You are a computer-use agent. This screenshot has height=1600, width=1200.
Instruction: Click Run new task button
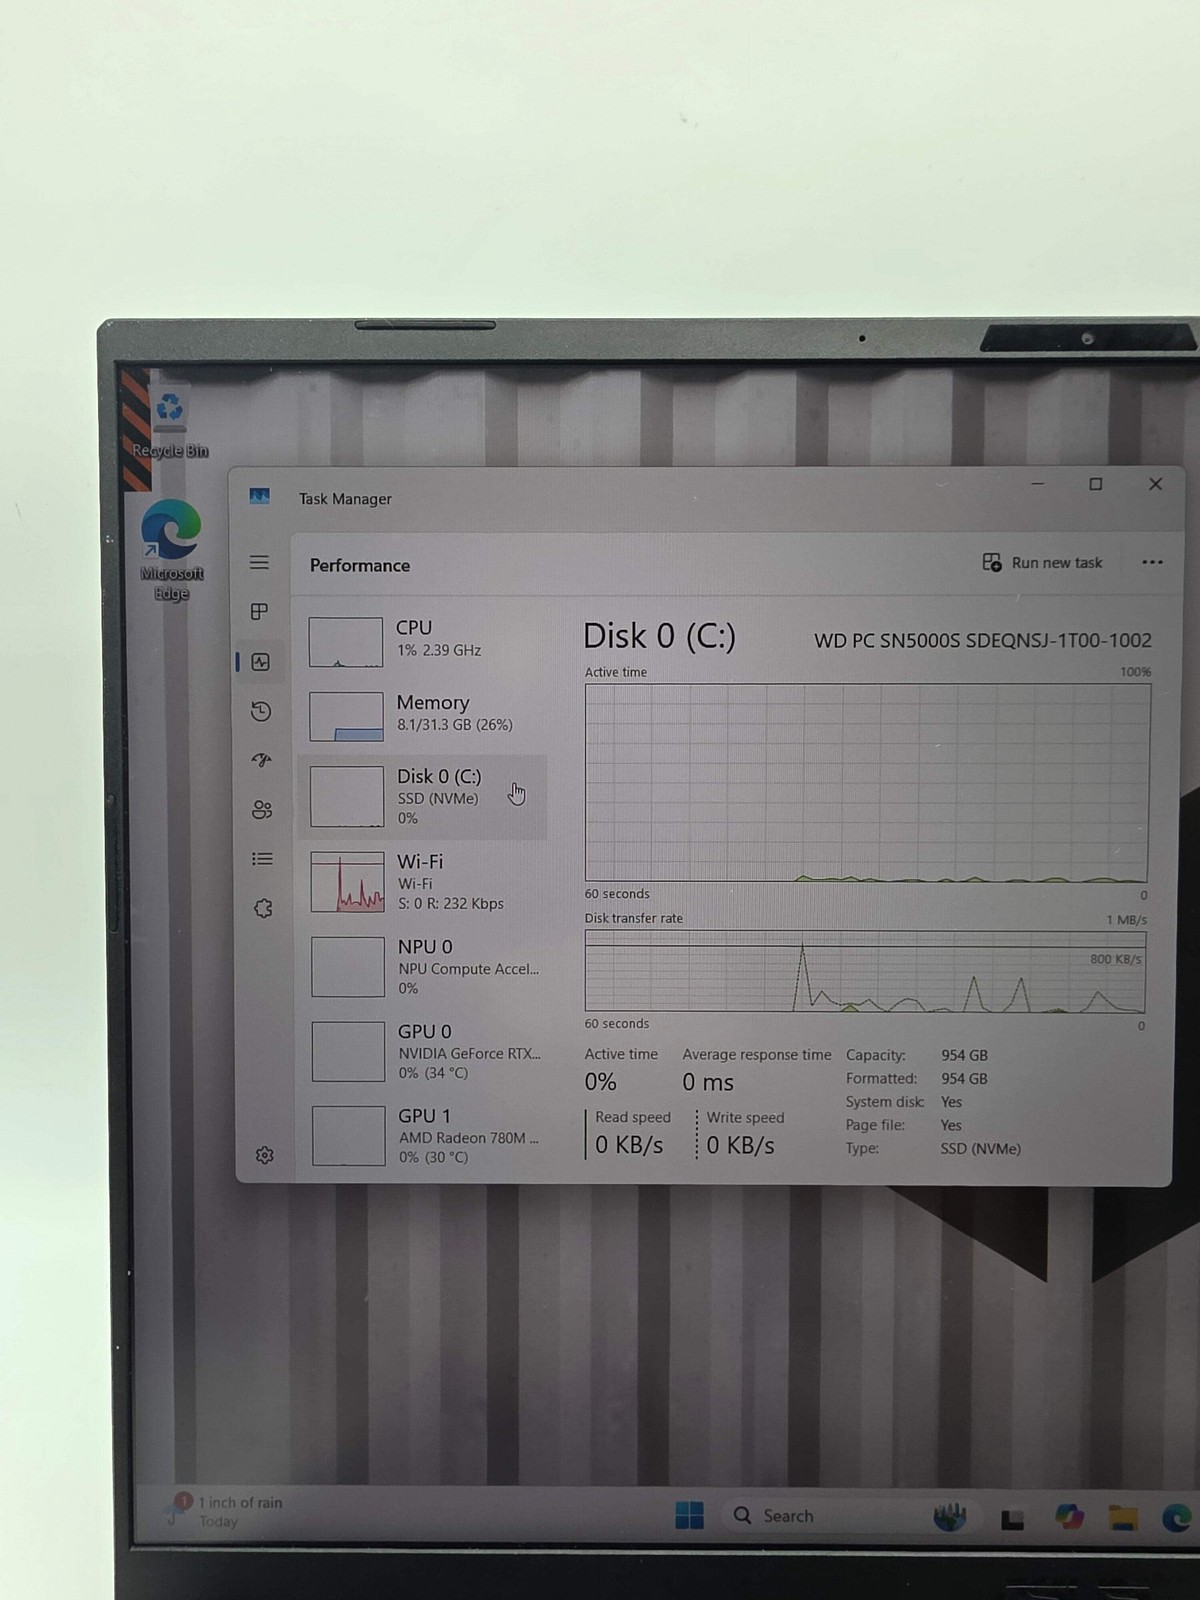pyautogui.click(x=1042, y=562)
